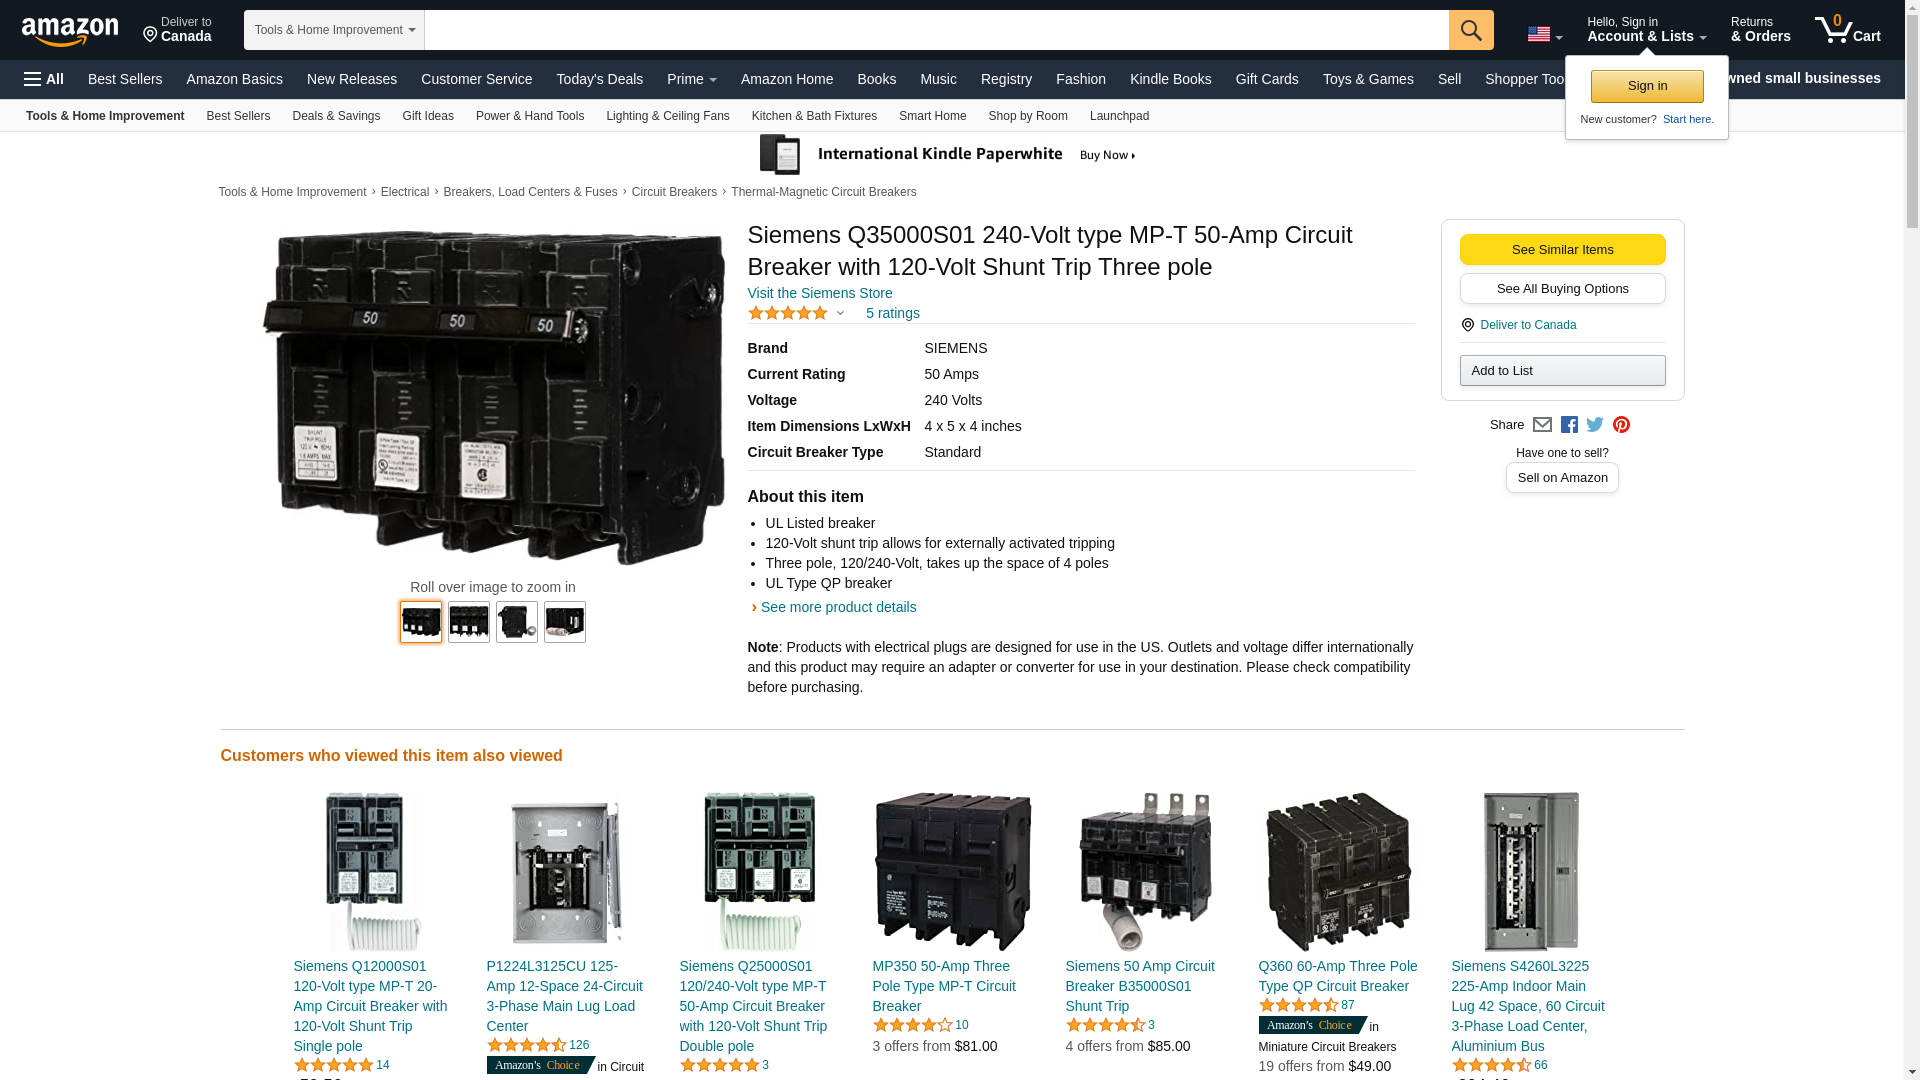Open Today's Deals in the navigation bar
The width and height of the screenshot is (1920, 1080).
599,79
